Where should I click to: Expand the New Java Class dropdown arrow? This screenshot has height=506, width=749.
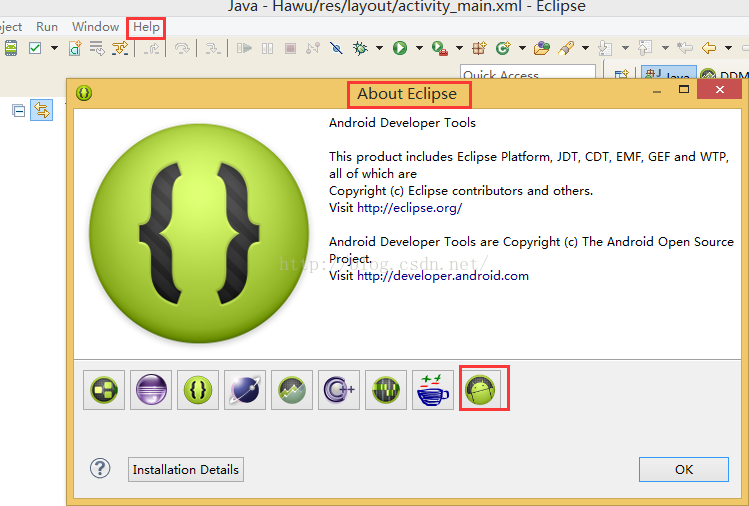522,48
